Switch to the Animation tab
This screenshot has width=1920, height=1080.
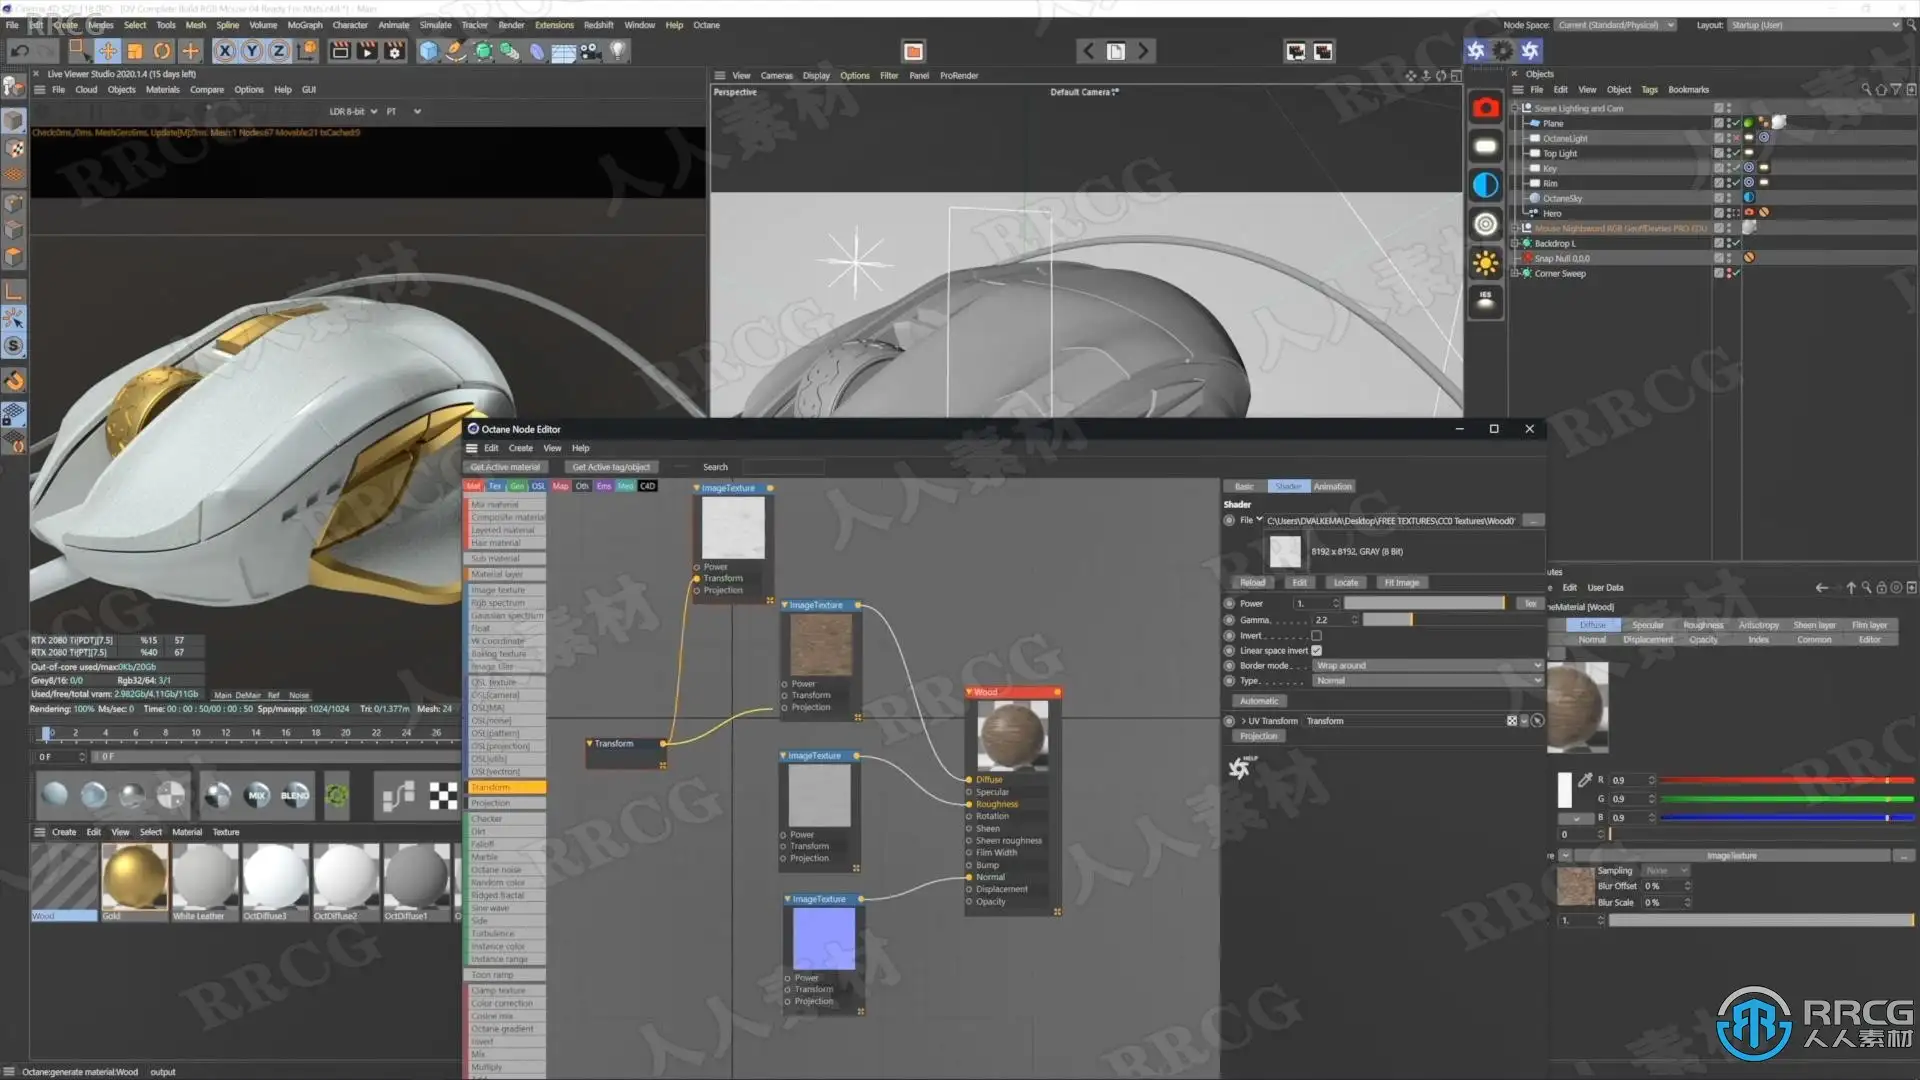pos(1332,487)
